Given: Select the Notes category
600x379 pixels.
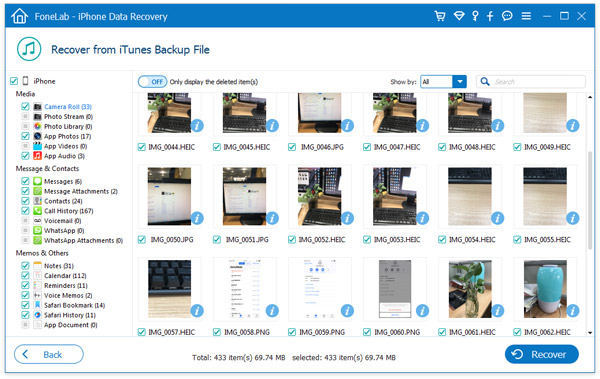Looking at the screenshot, I should click(x=59, y=266).
